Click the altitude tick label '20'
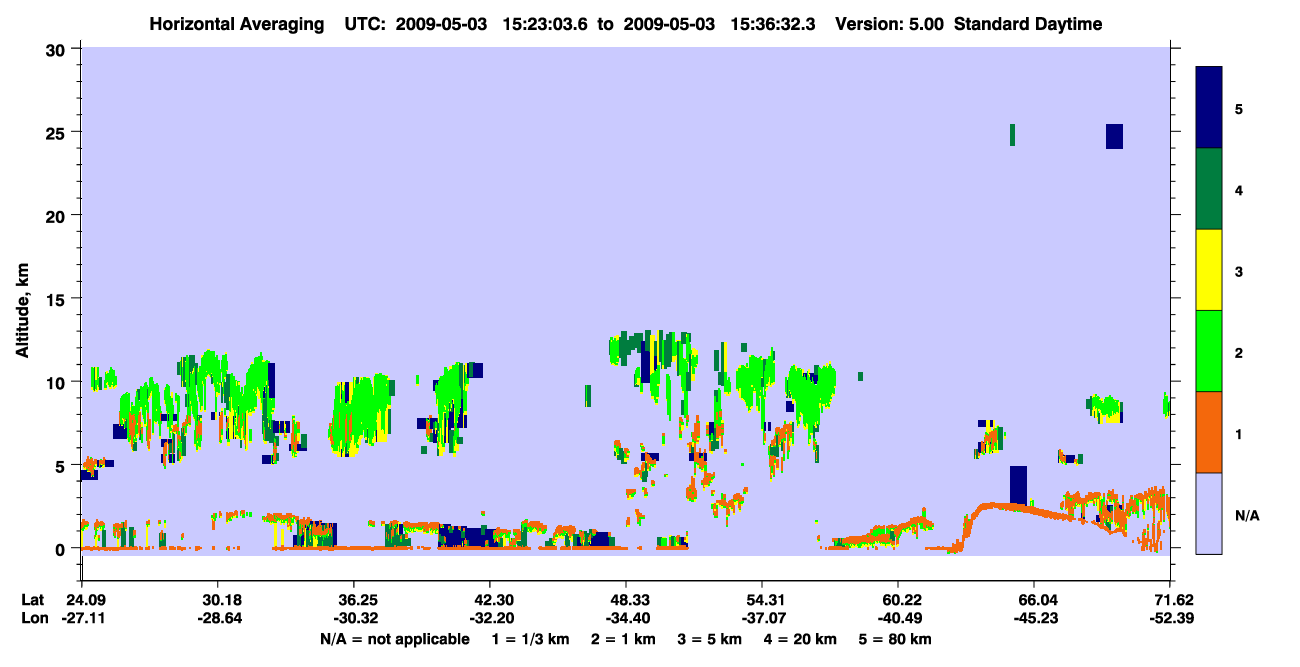 [58, 215]
